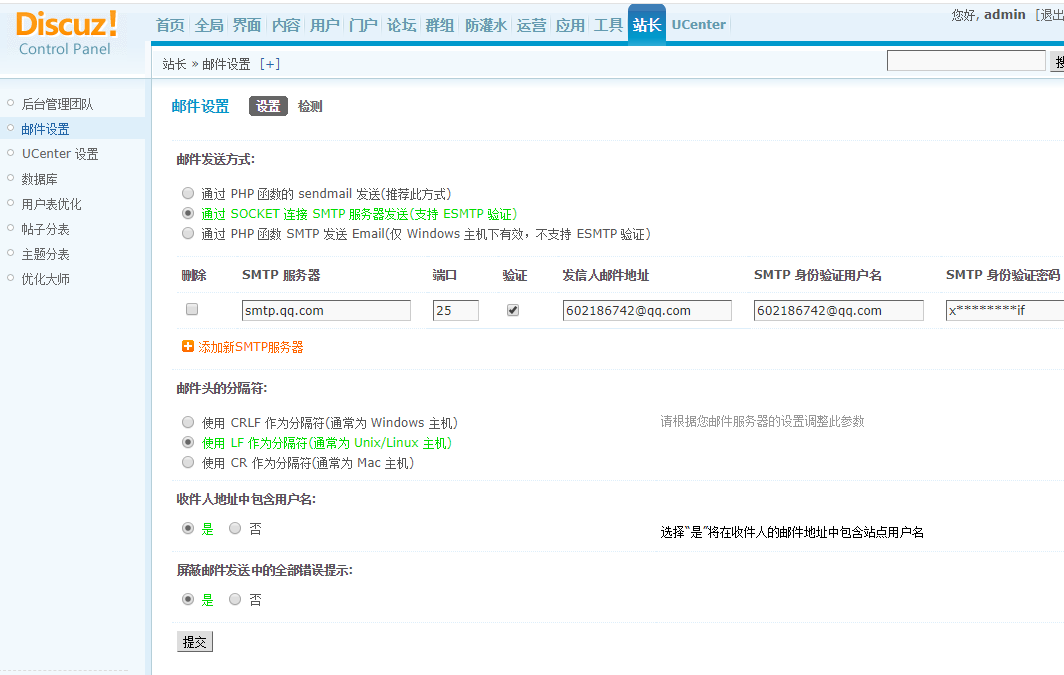Click the 端口 port number field

pos(455,311)
